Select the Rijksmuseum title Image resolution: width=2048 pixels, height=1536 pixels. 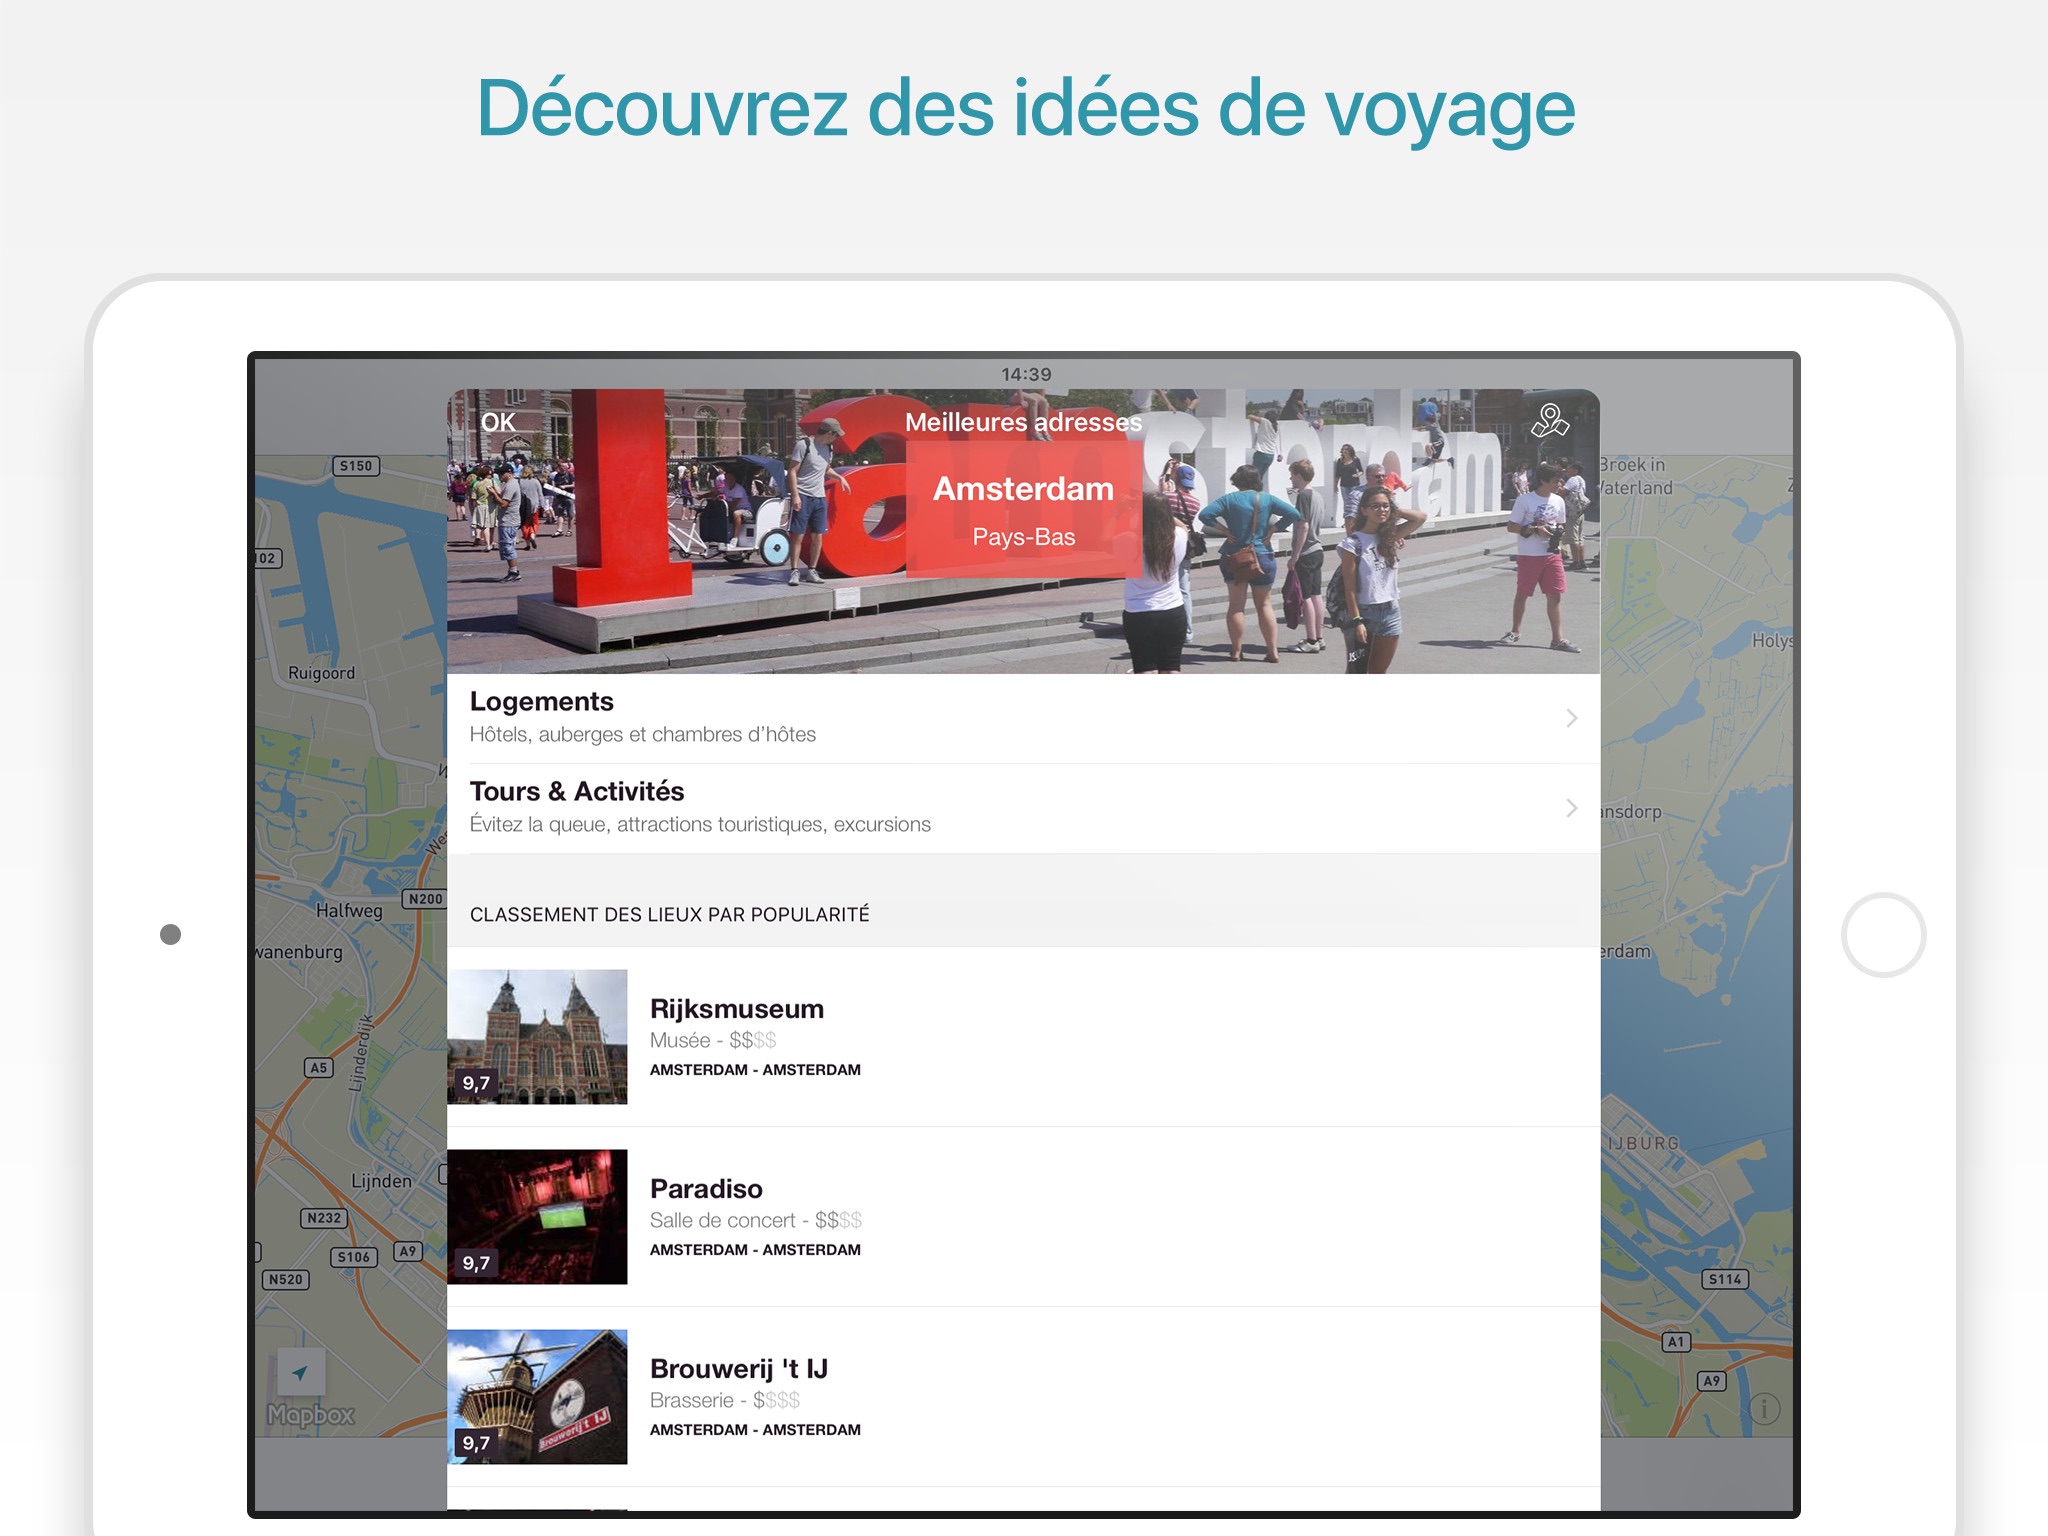[x=737, y=1009]
